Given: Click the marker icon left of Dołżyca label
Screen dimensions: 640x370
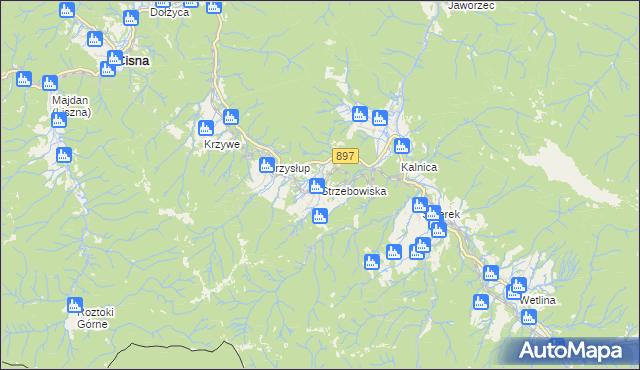Looking at the screenshot, I should click(x=131, y=18).
